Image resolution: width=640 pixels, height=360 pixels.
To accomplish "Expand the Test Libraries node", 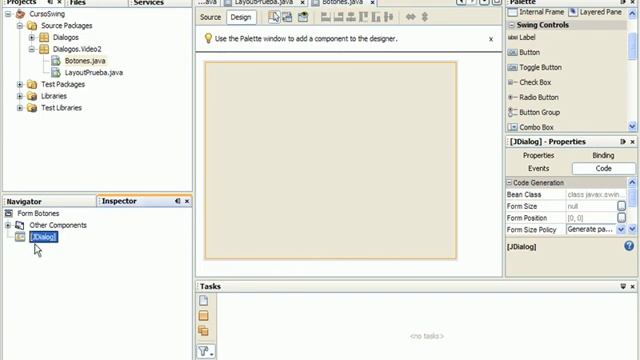I will coord(20,108).
